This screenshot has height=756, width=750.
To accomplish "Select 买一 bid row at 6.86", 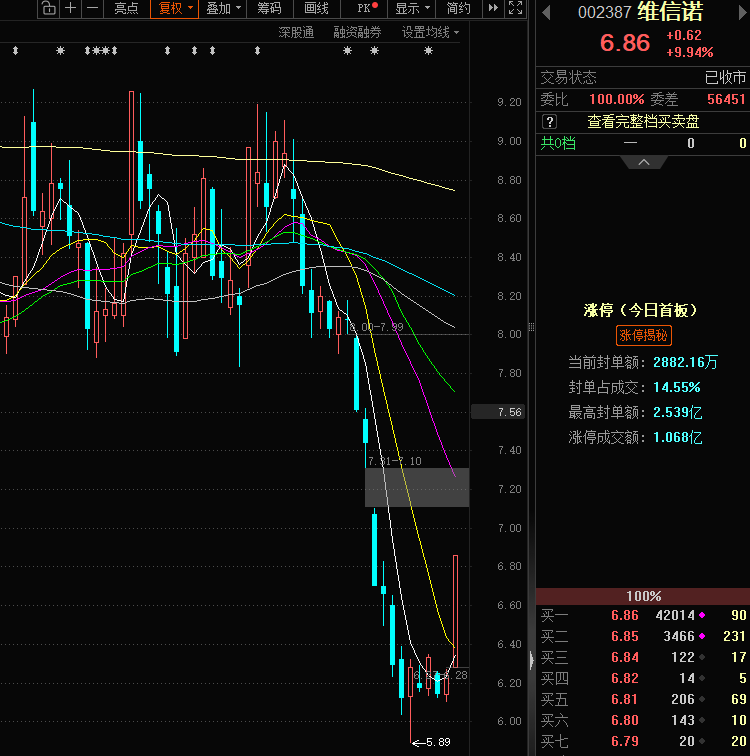I will pos(643,615).
